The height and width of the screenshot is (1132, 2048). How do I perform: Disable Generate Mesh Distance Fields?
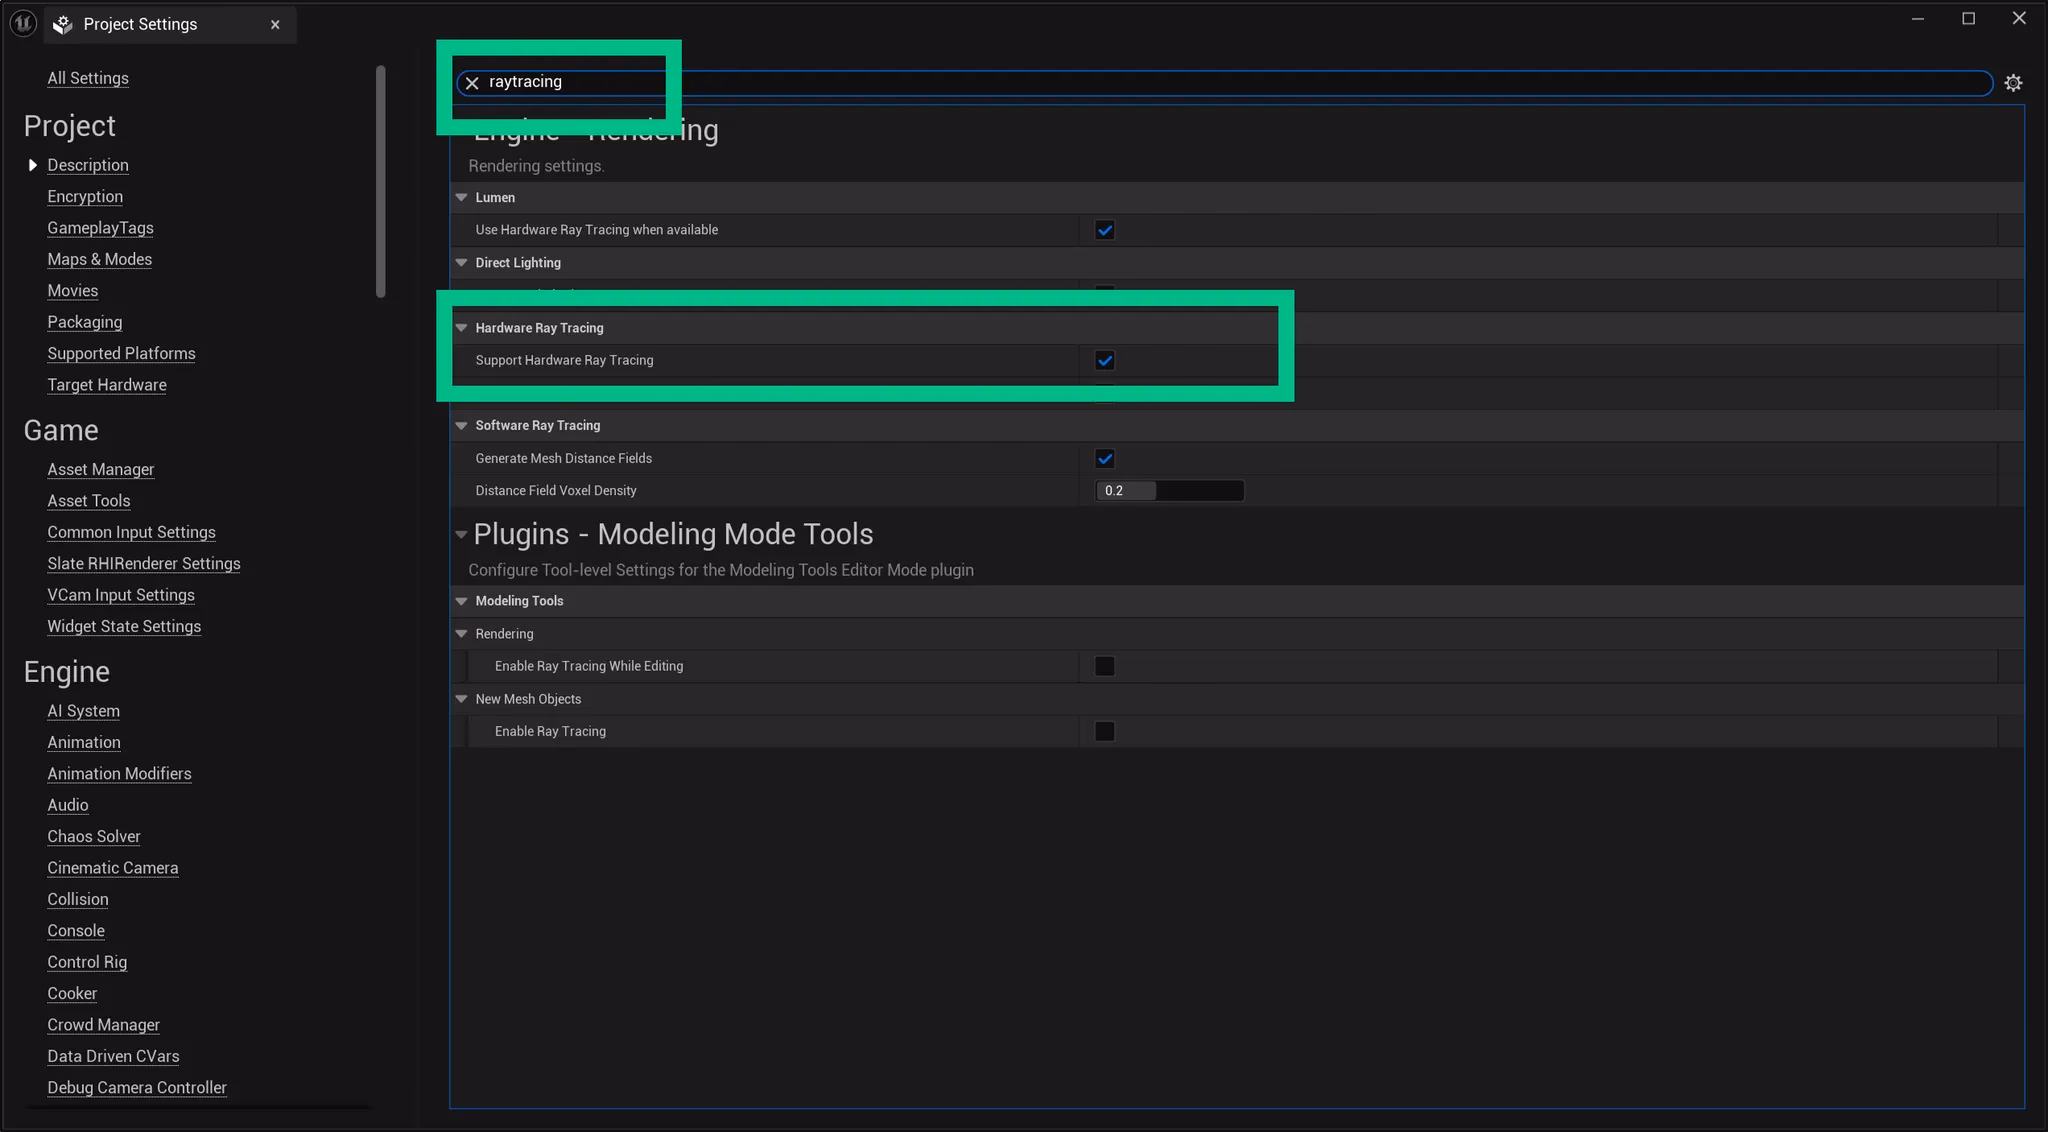[x=1104, y=458]
